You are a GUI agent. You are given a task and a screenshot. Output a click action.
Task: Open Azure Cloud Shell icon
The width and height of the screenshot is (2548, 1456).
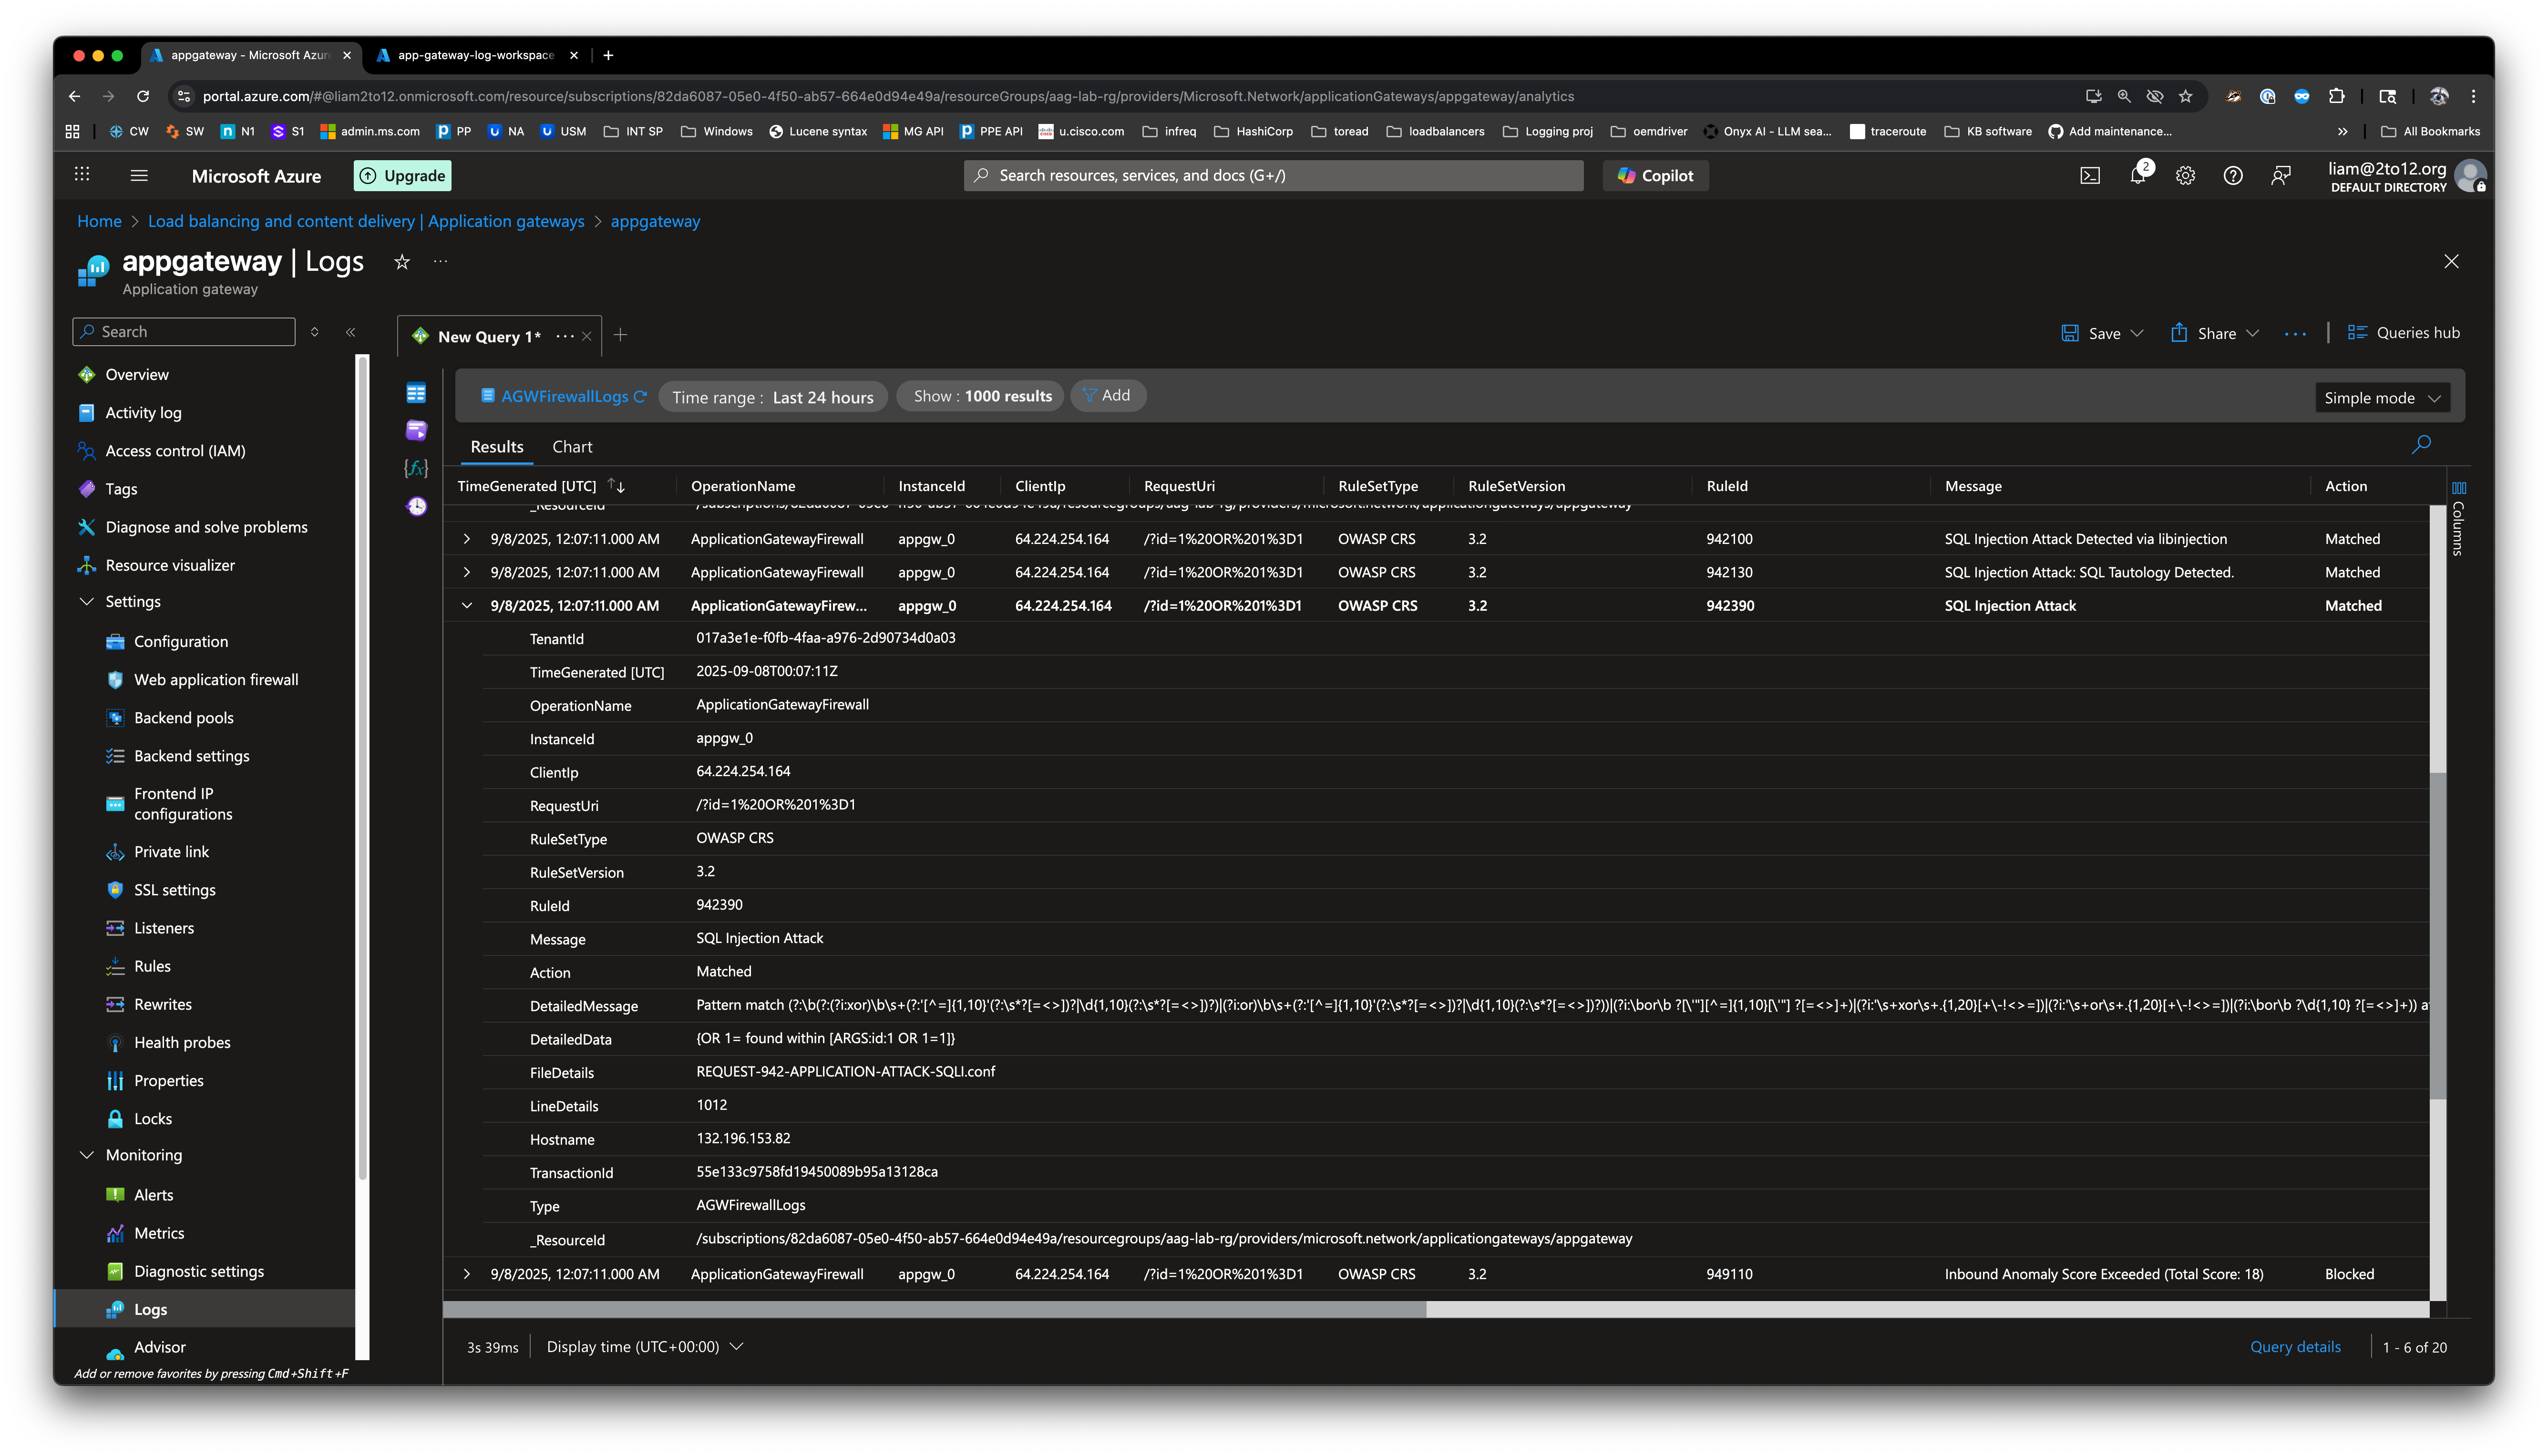point(2090,176)
